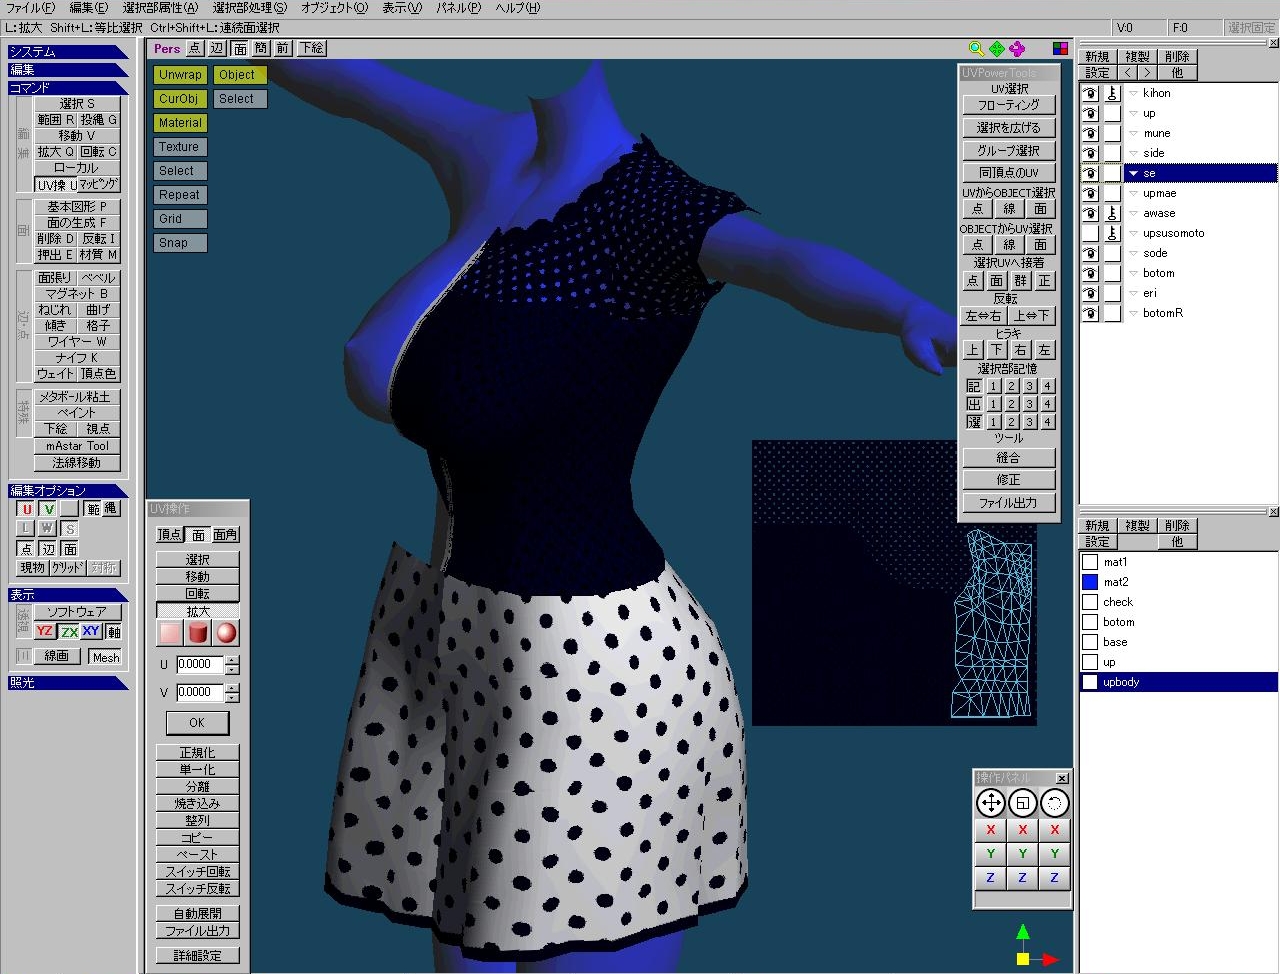Expand the mune object triangle
Viewport: 1280px width, 974px height.
point(1133,133)
